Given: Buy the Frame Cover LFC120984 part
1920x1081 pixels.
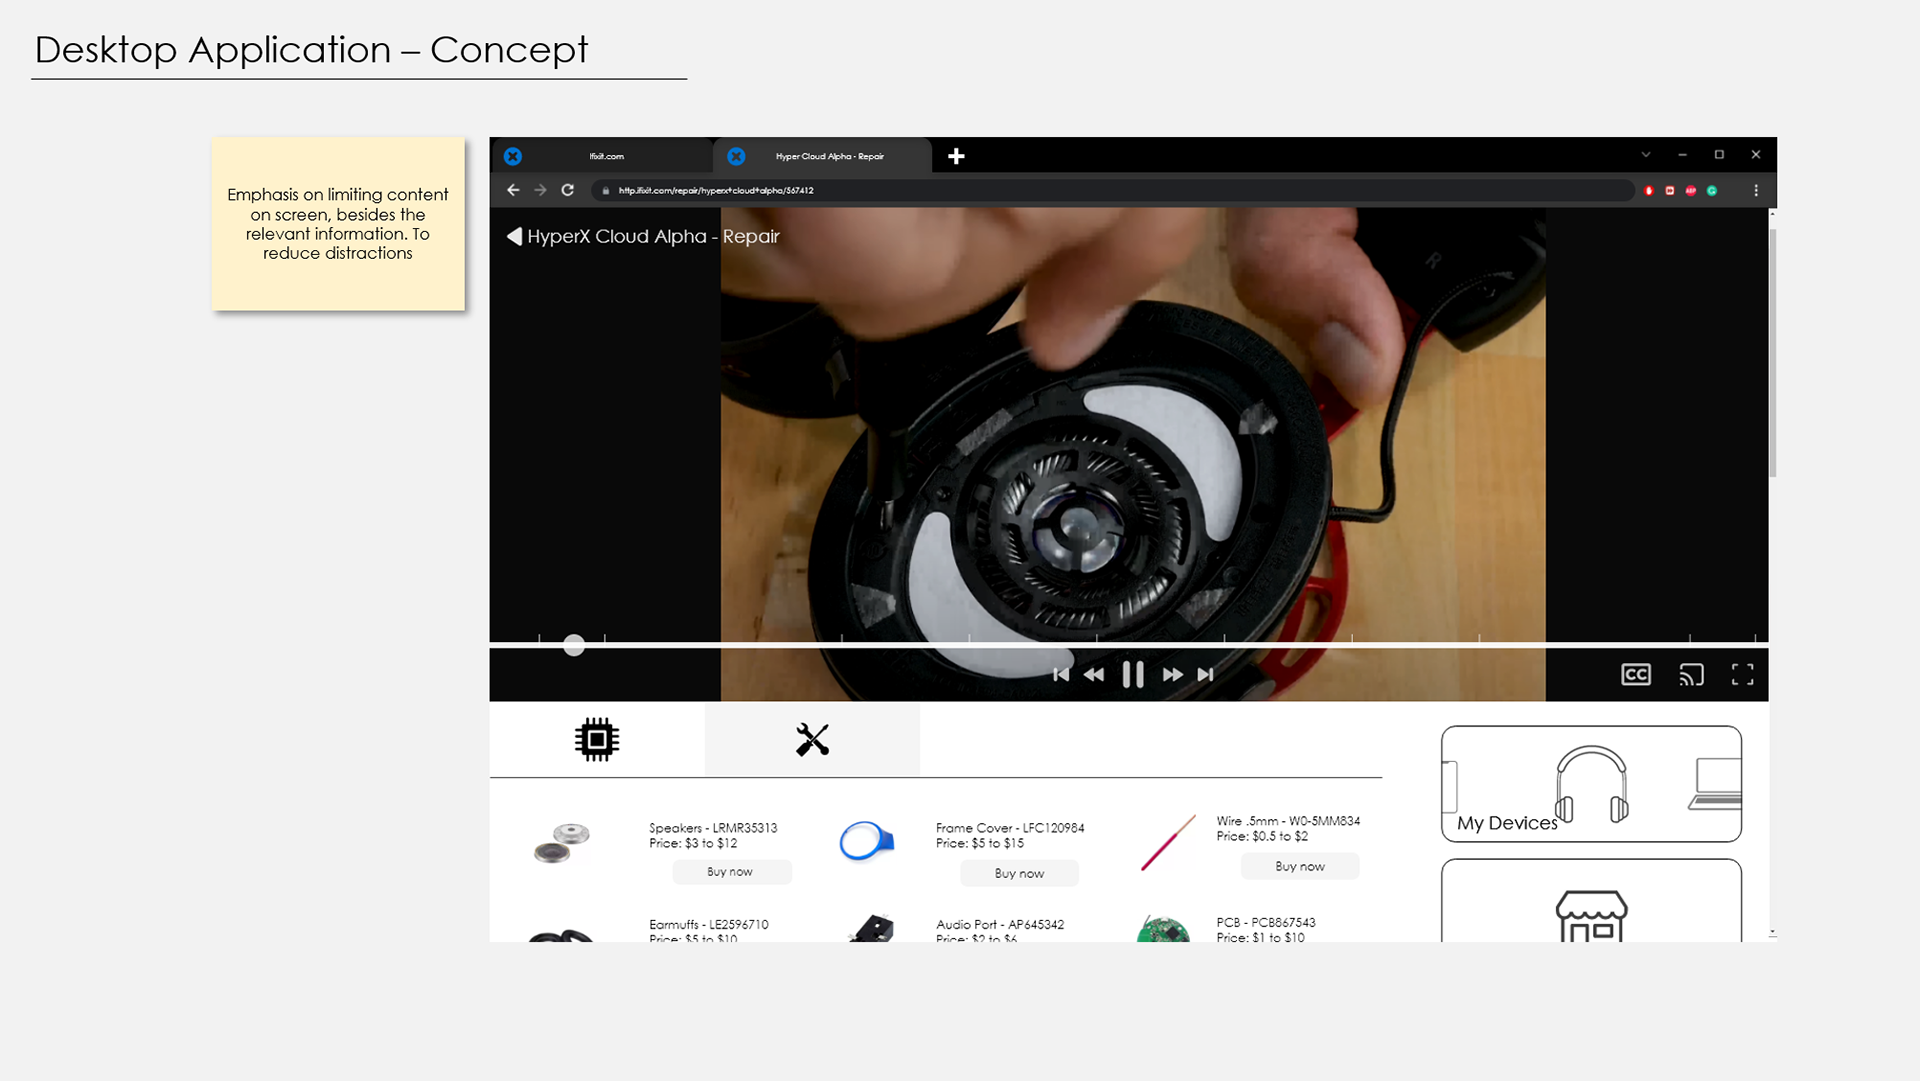Looking at the screenshot, I should pyautogui.click(x=1019, y=873).
